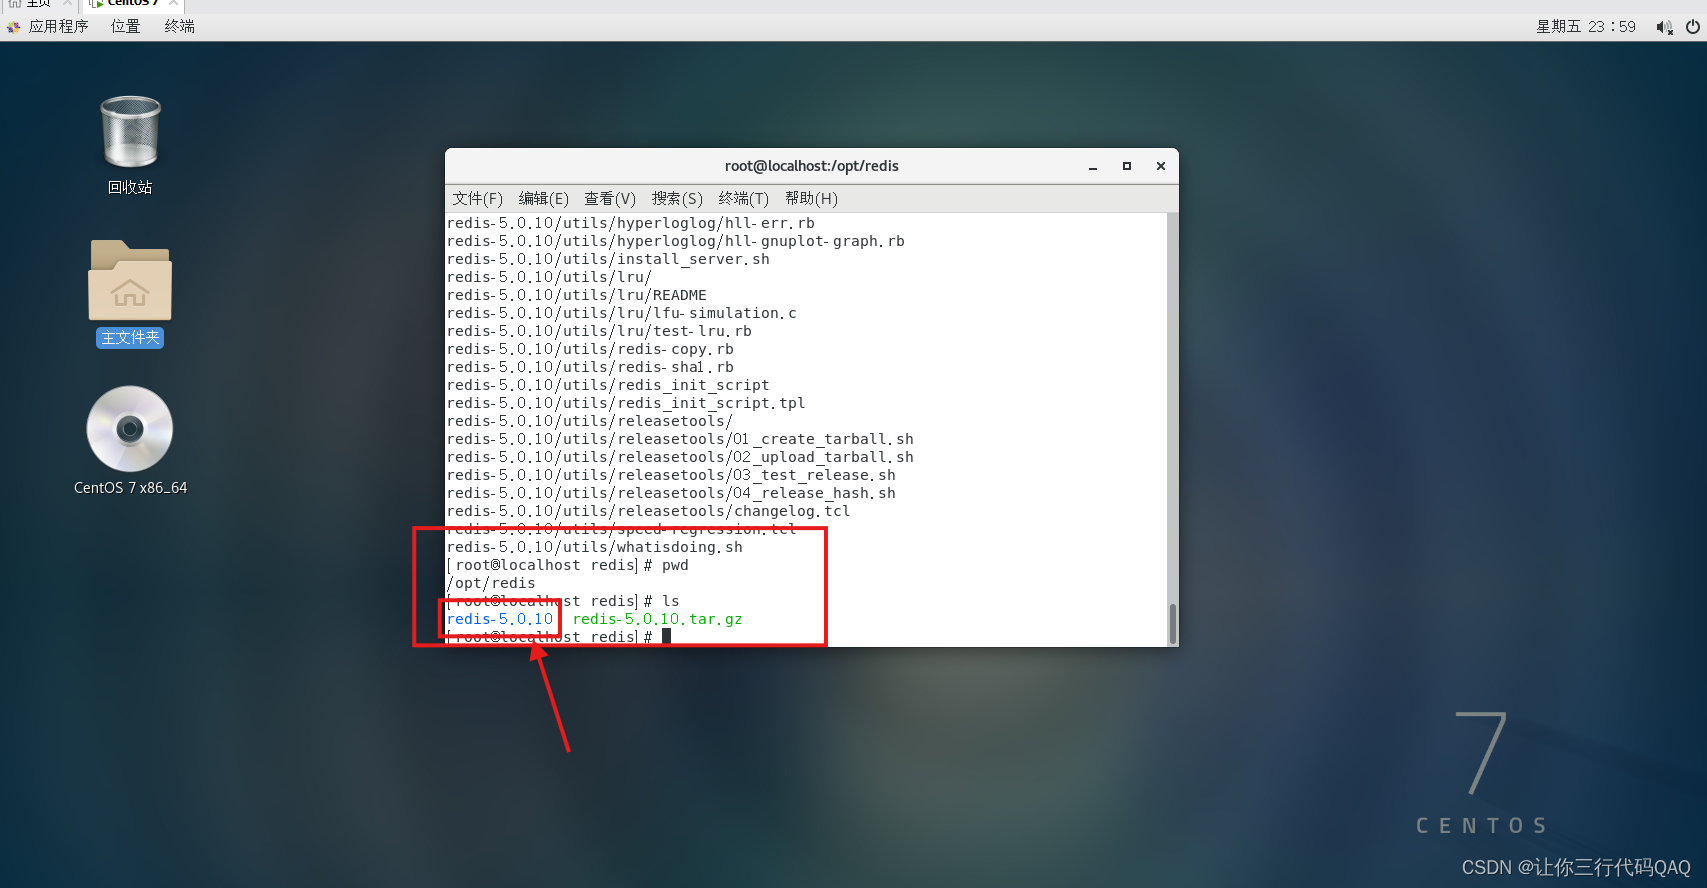Select the 主文件夹 home folder icon
Image resolution: width=1707 pixels, height=888 pixels.
pyautogui.click(x=130, y=281)
